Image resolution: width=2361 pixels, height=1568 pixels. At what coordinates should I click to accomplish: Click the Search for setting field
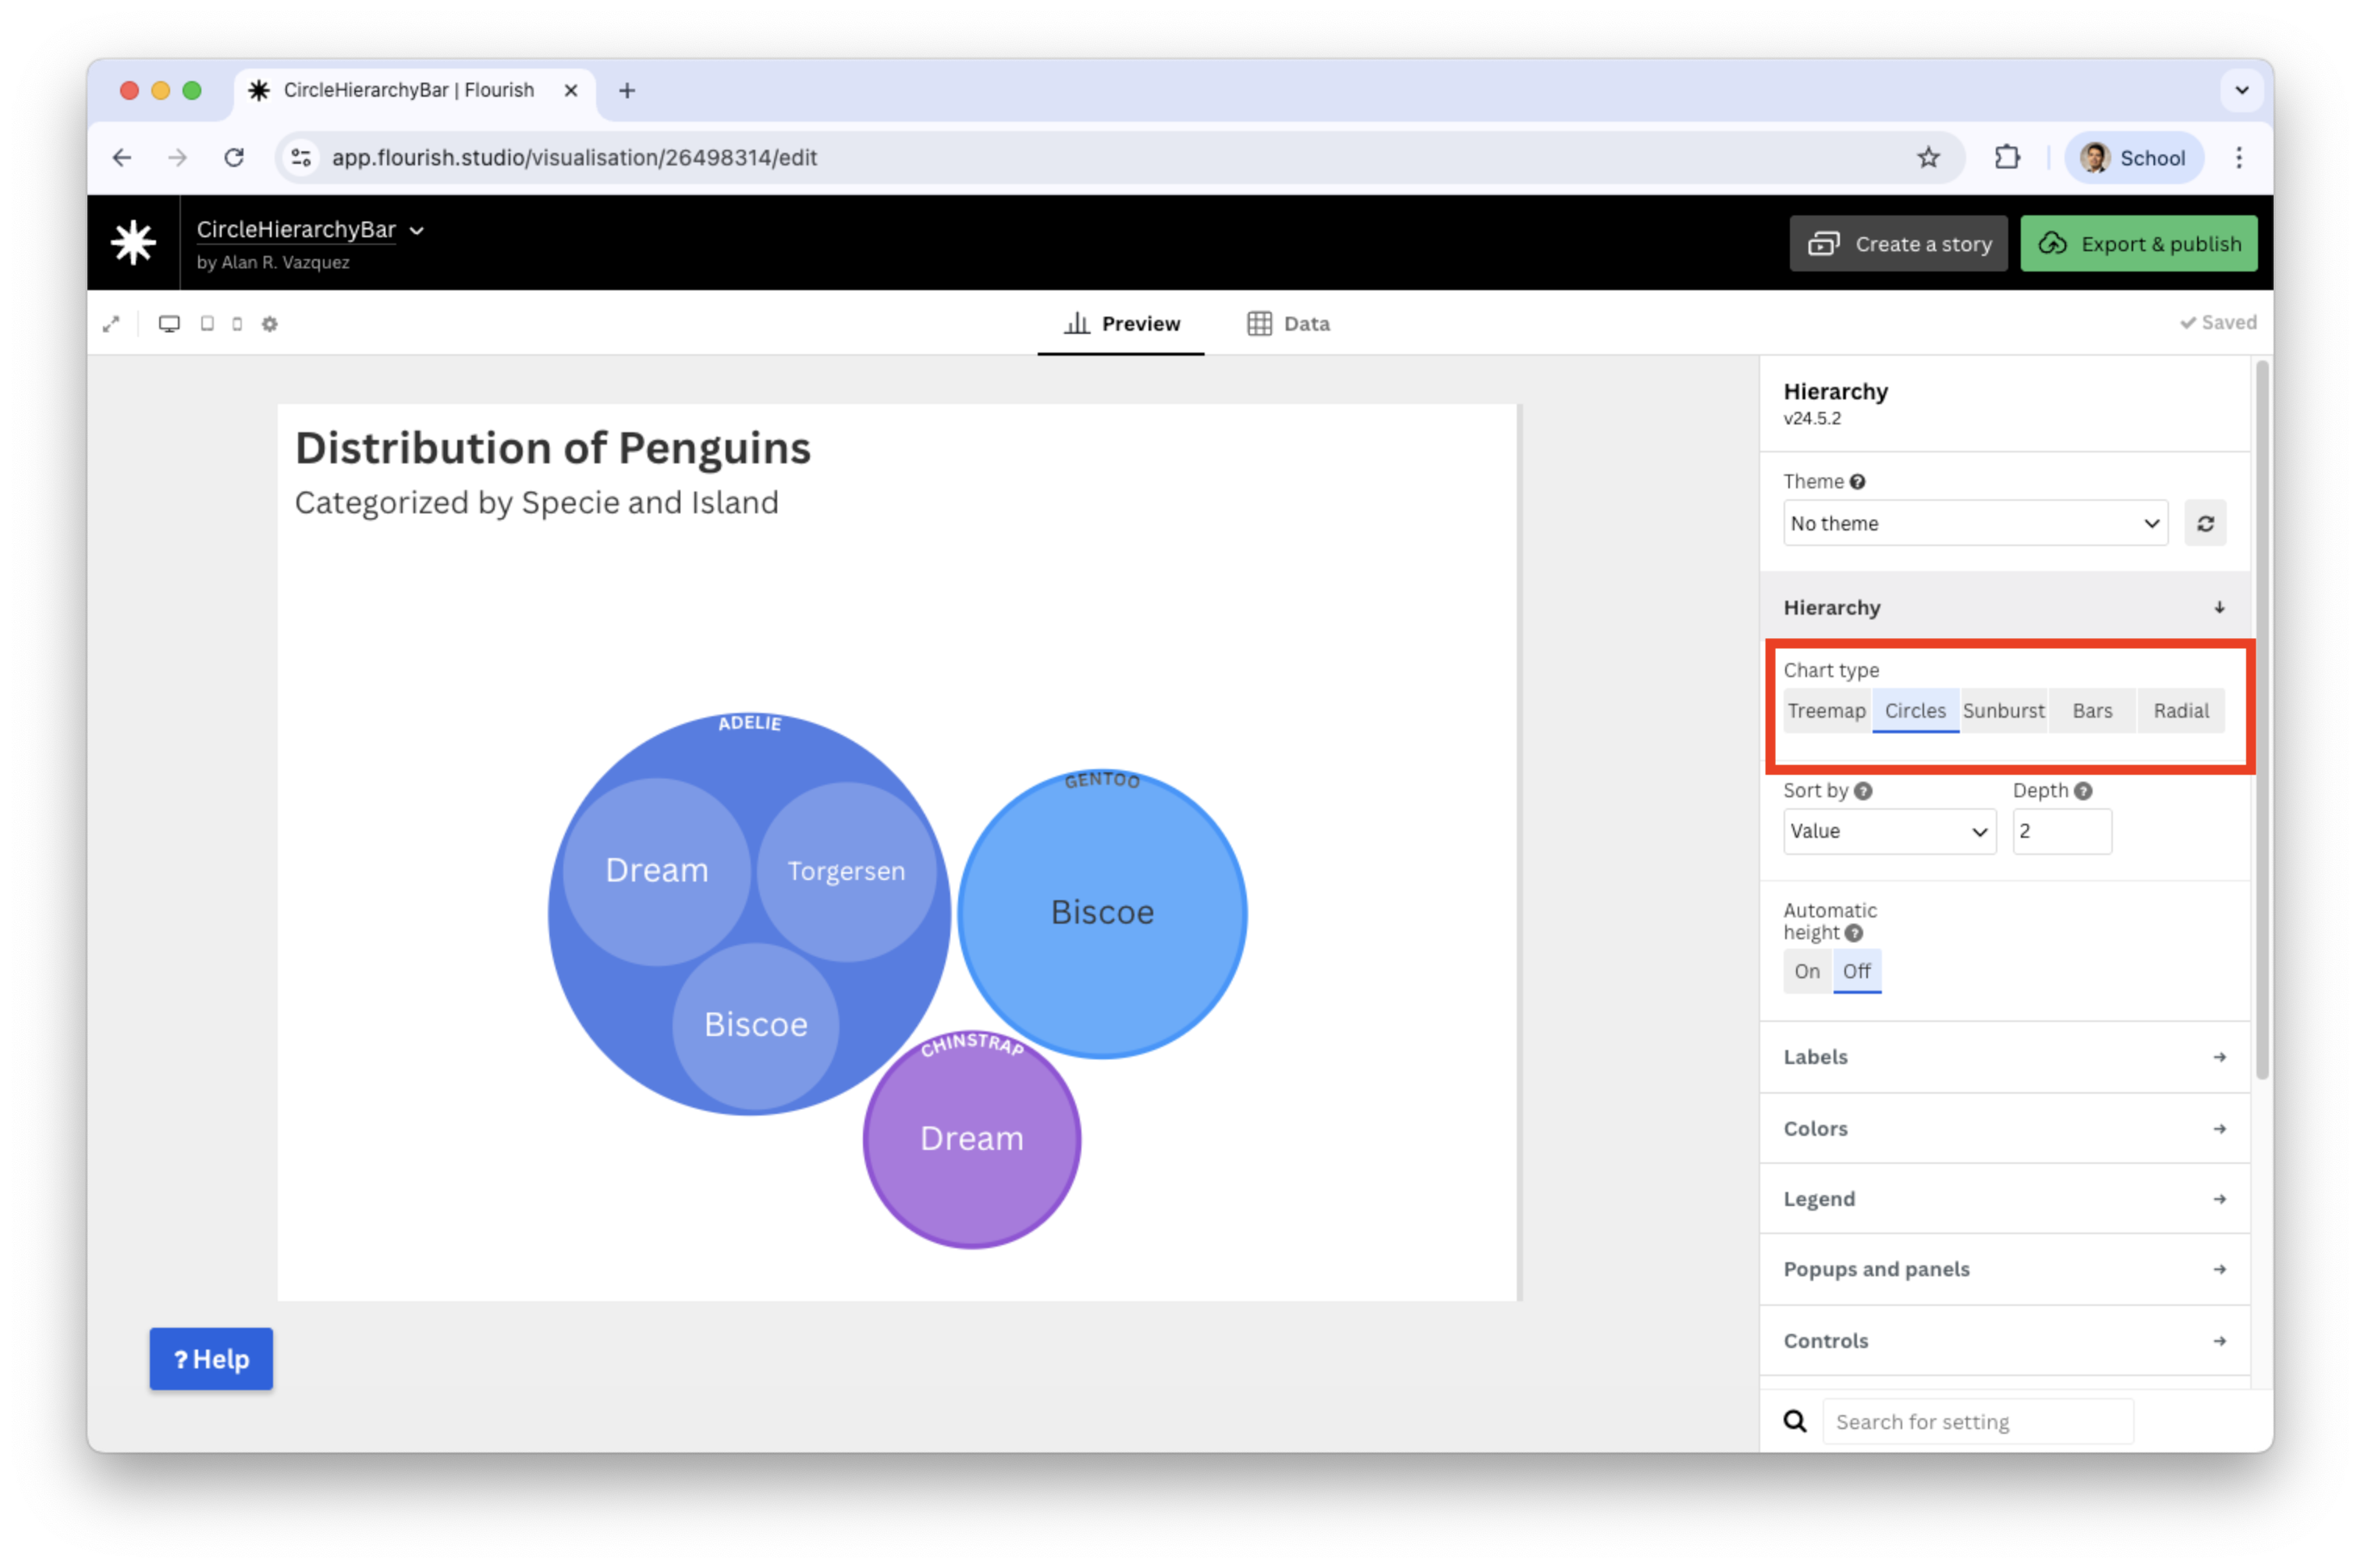coord(1976,1421)
